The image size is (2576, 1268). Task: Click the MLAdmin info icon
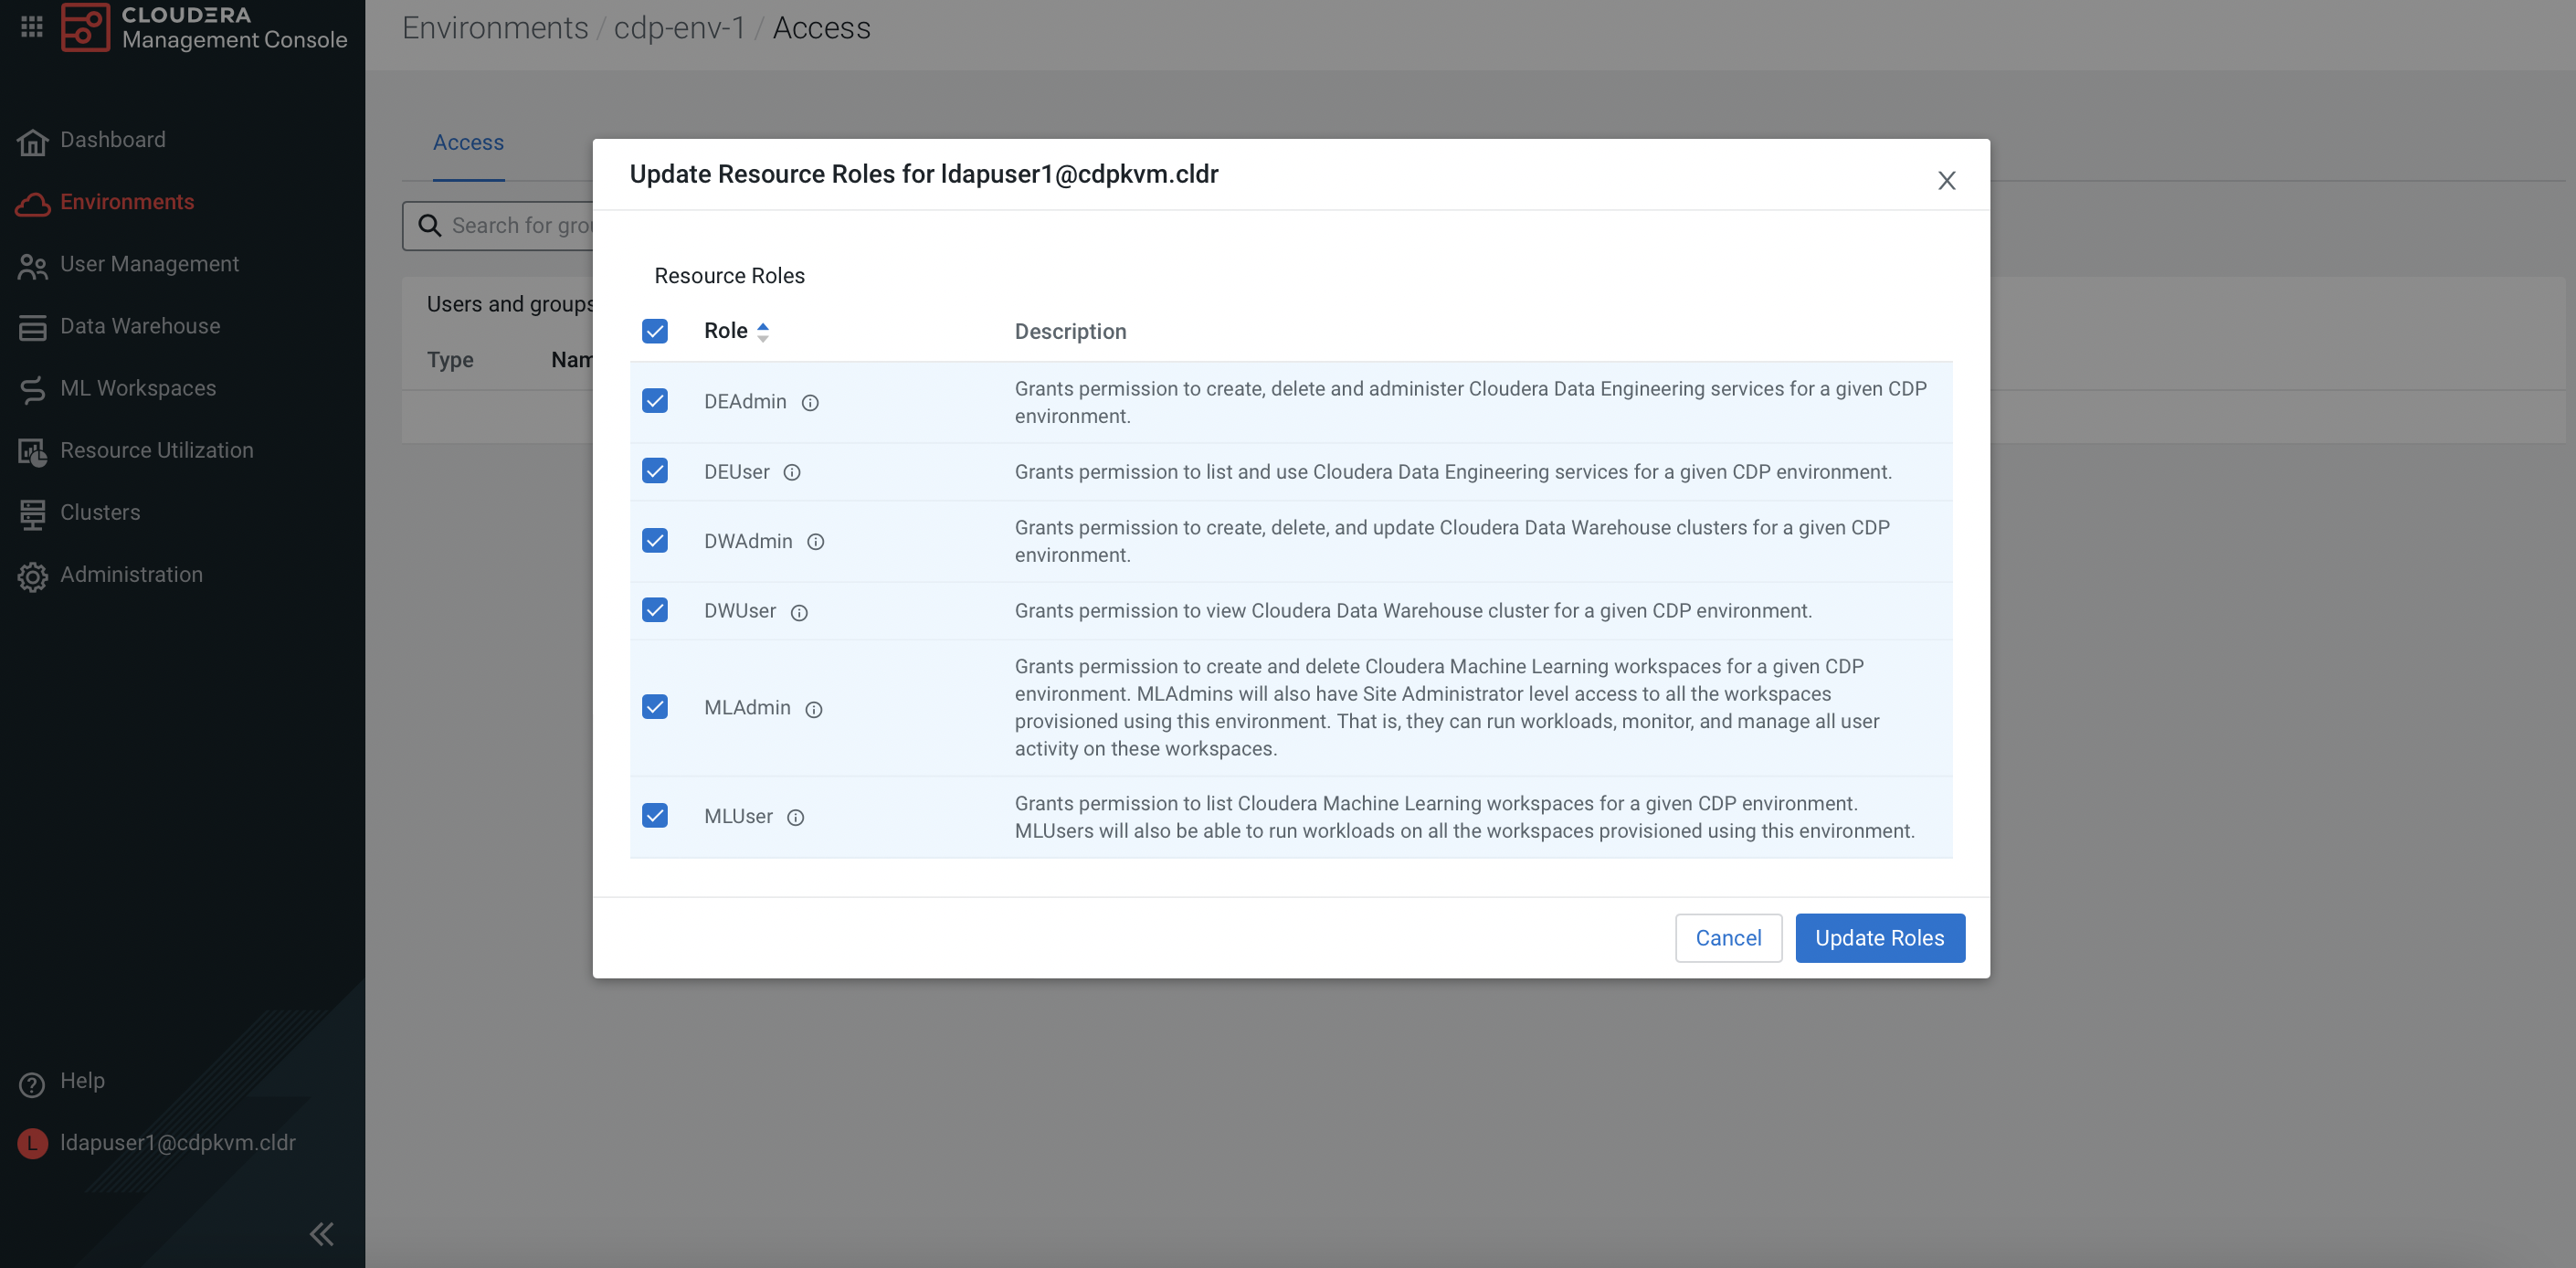click(x=814, y=709)
